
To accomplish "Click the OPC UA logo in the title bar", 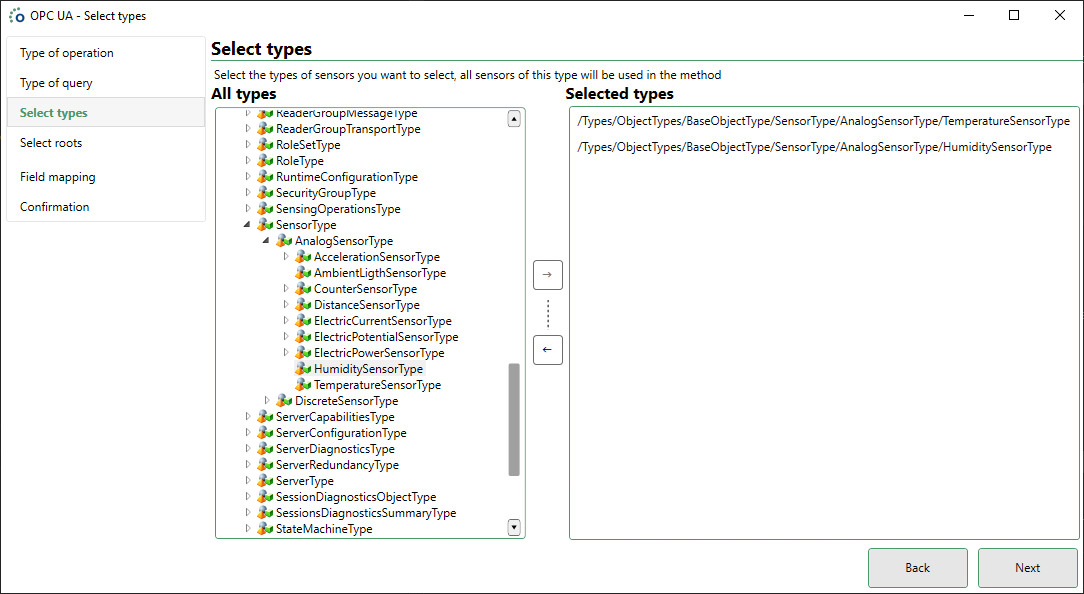I will tap(15, 15).
